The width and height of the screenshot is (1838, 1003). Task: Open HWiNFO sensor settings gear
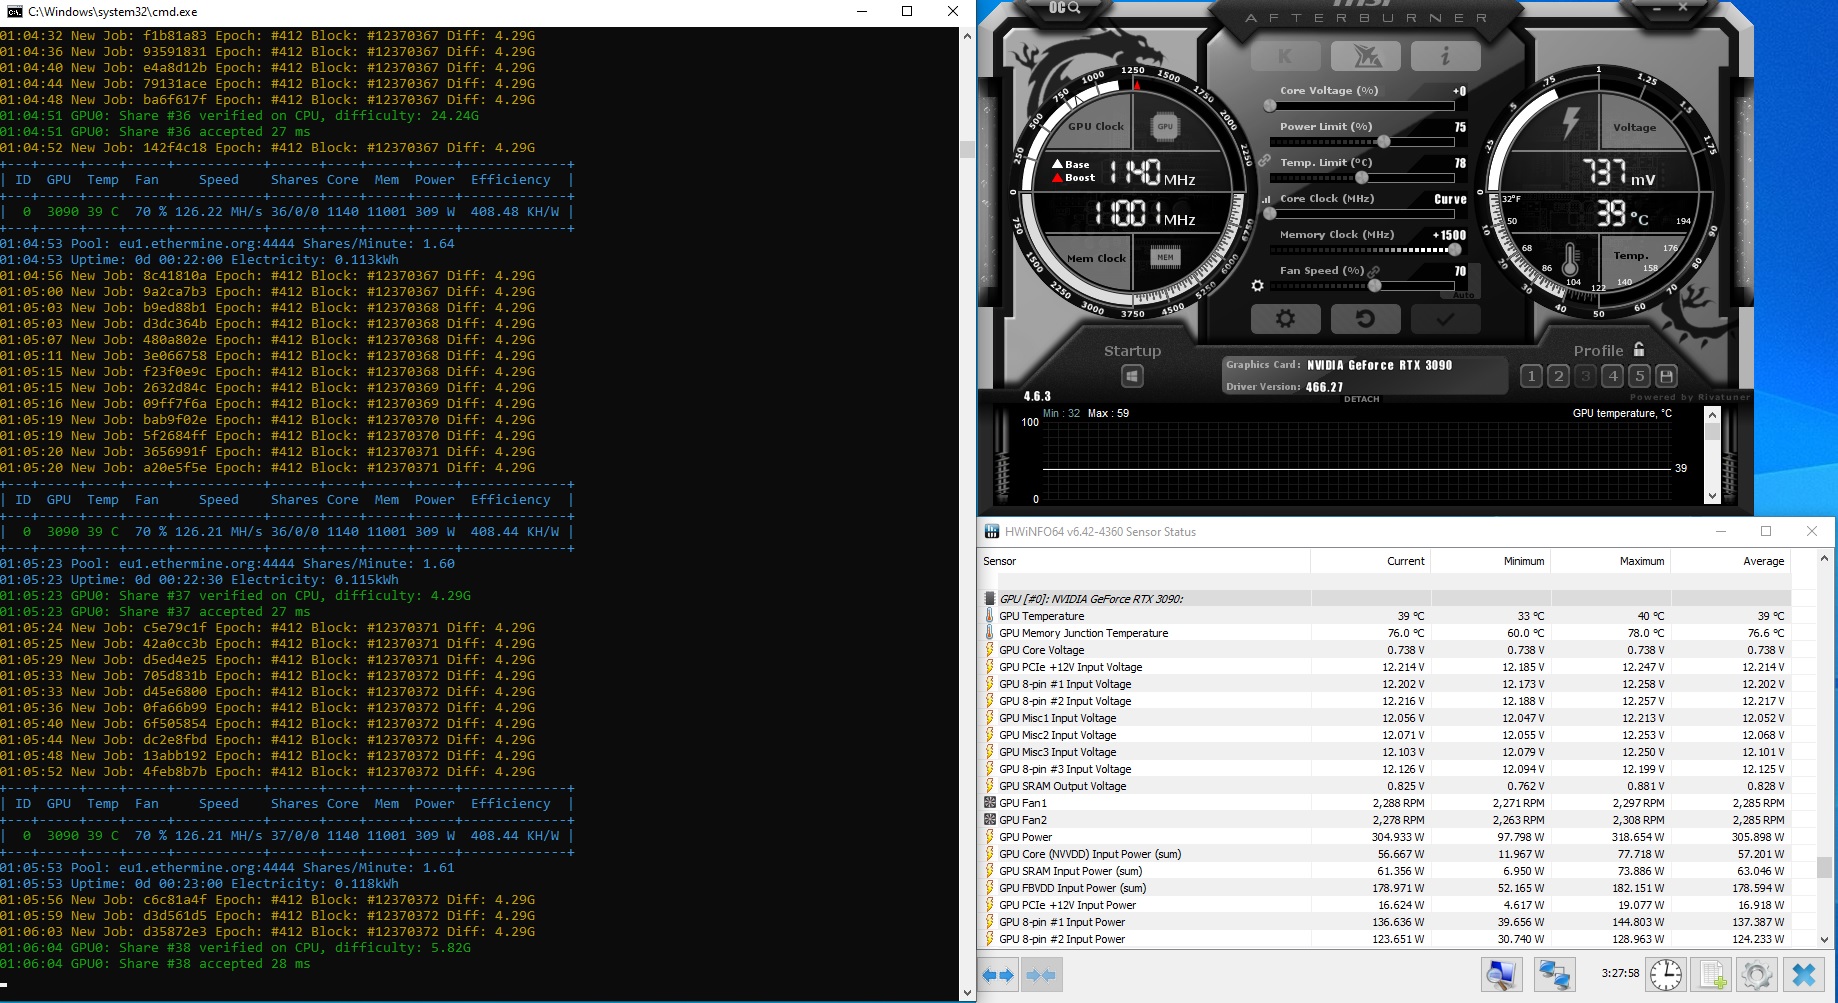[x=1757, y=974]
